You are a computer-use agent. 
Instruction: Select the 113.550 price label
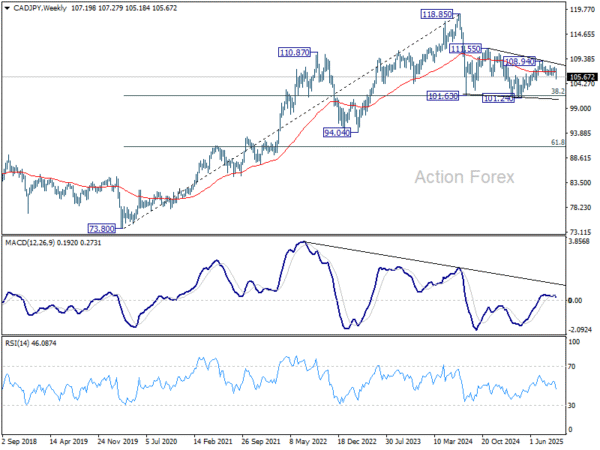(x=468, y=48)
